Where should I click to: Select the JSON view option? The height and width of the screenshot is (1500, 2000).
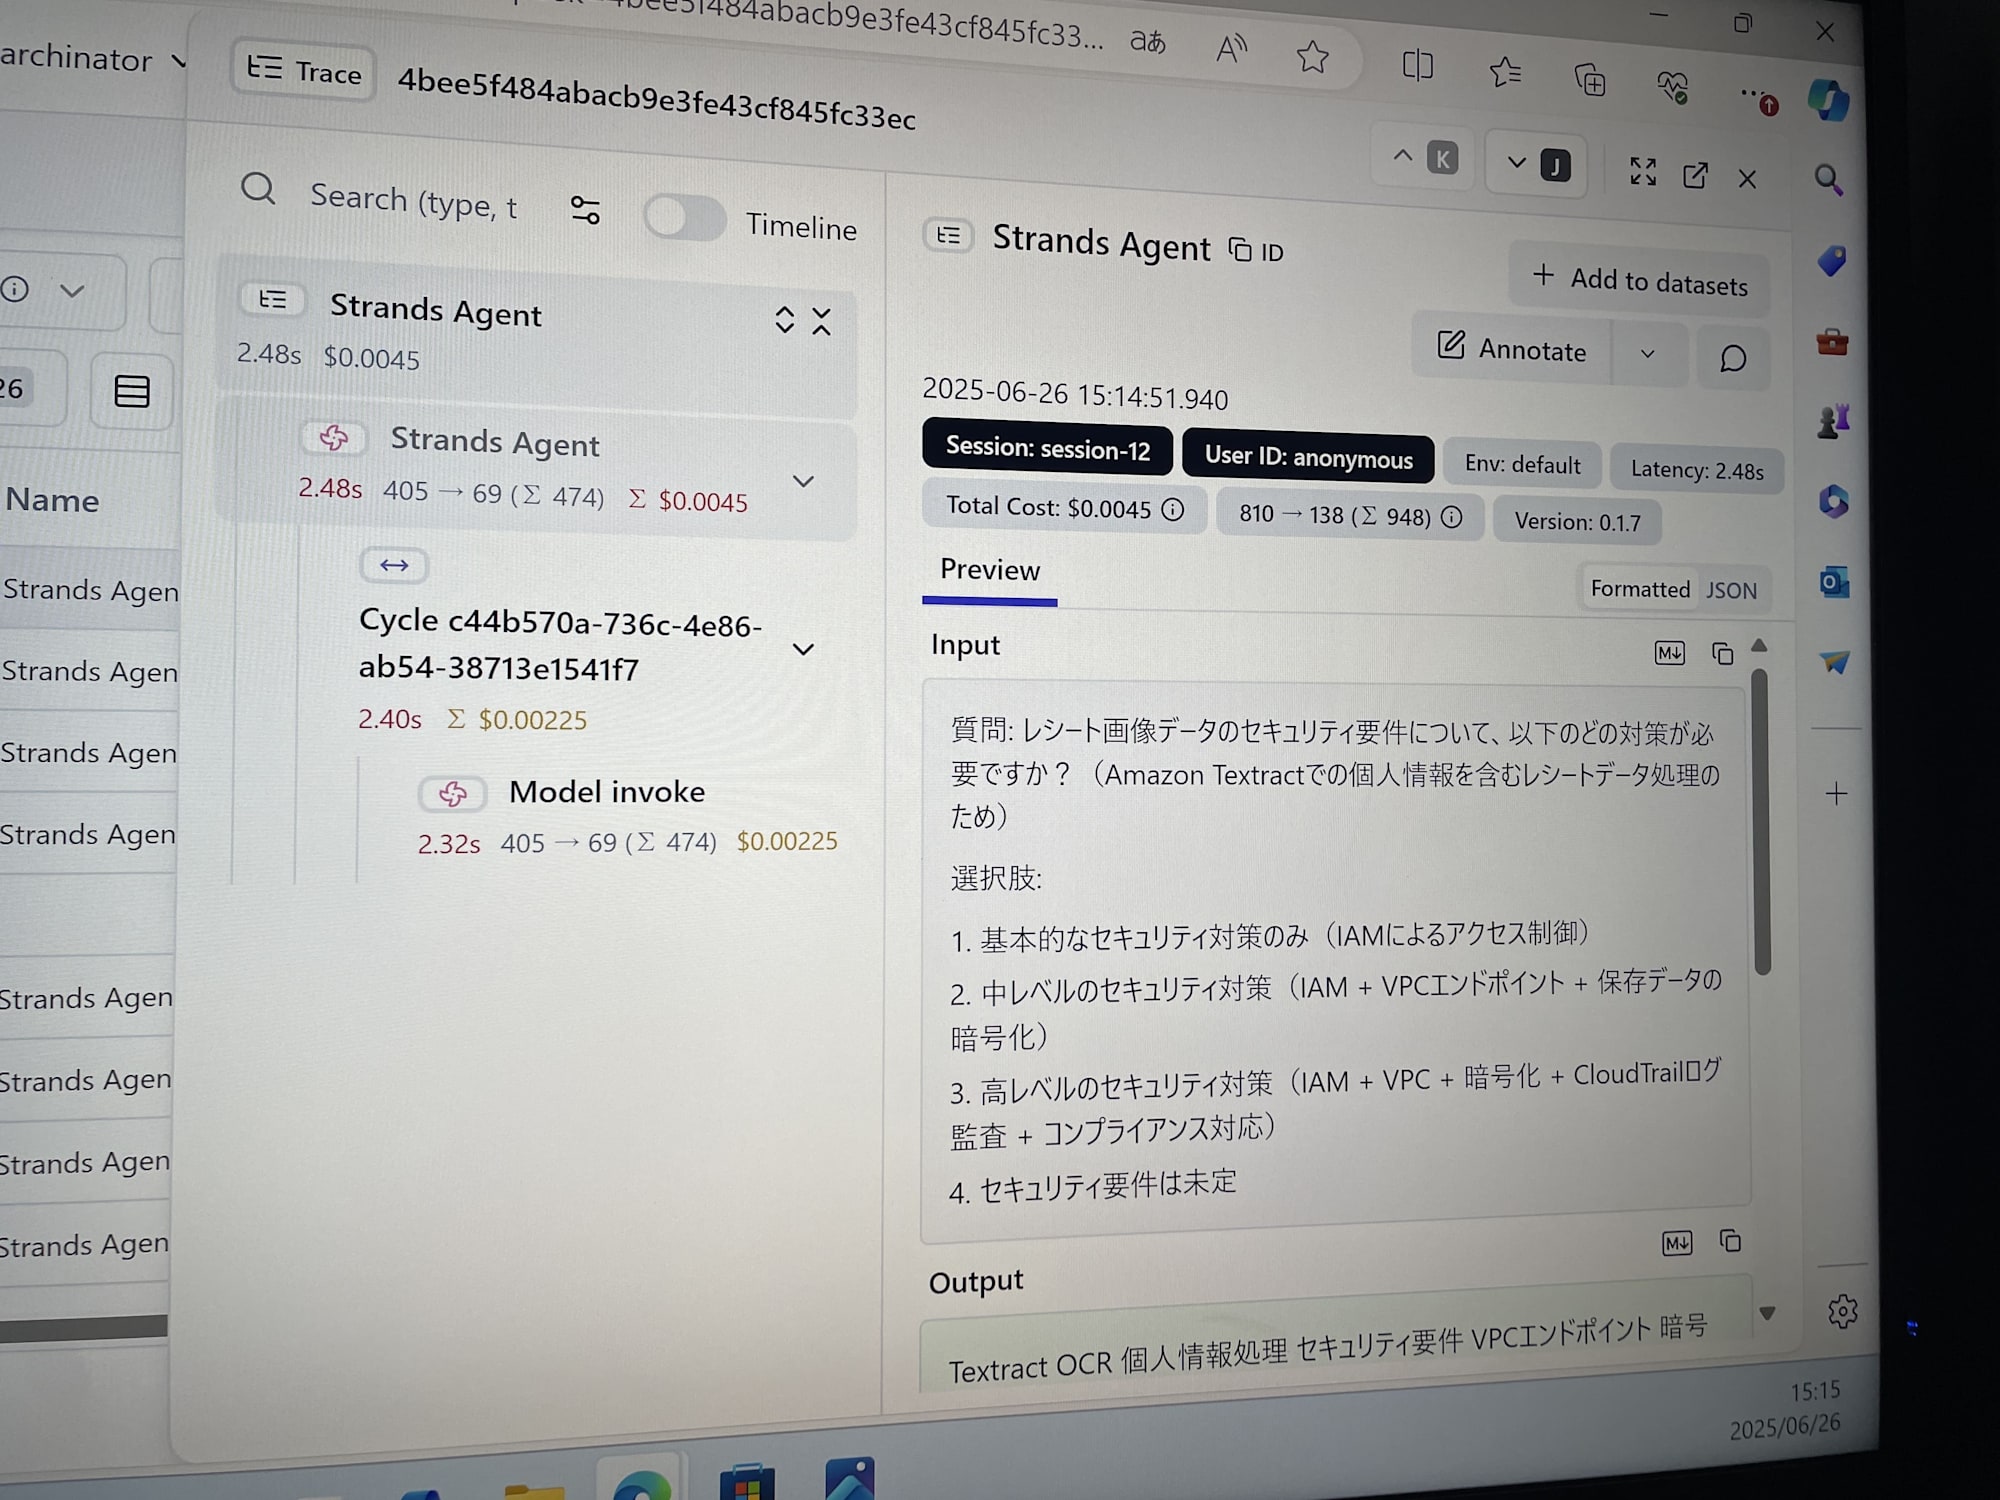[x=1731, y=591]
